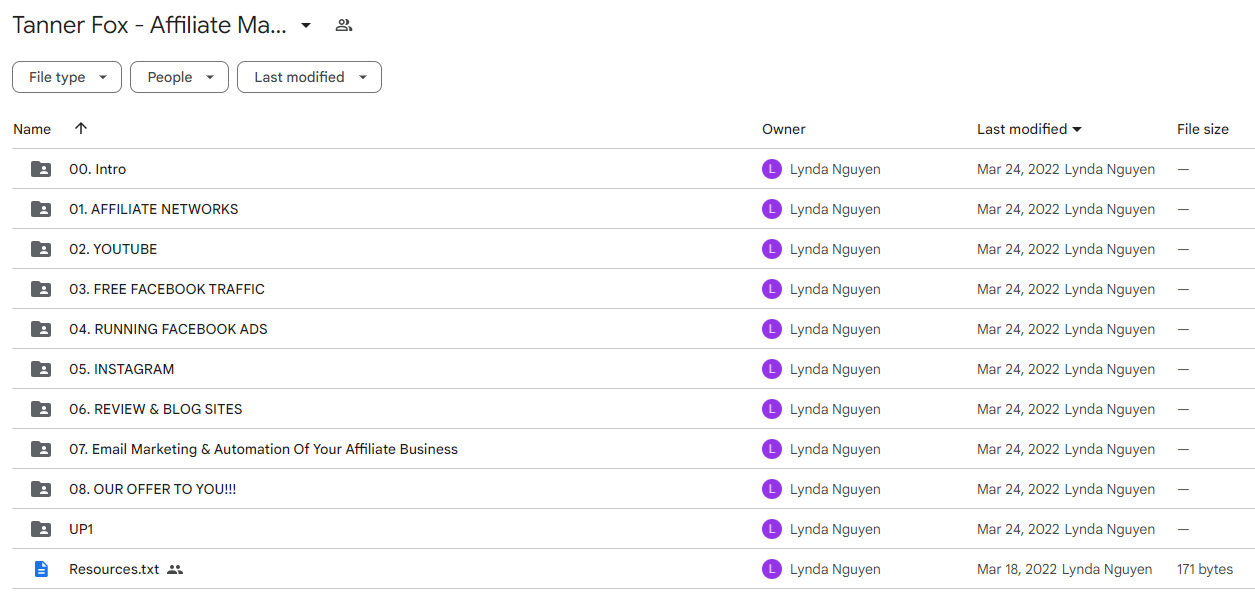1255x608 pixels.
Task: Click owner name Lynda Nguyen in 00. Intro row
Action: [835, 169]
